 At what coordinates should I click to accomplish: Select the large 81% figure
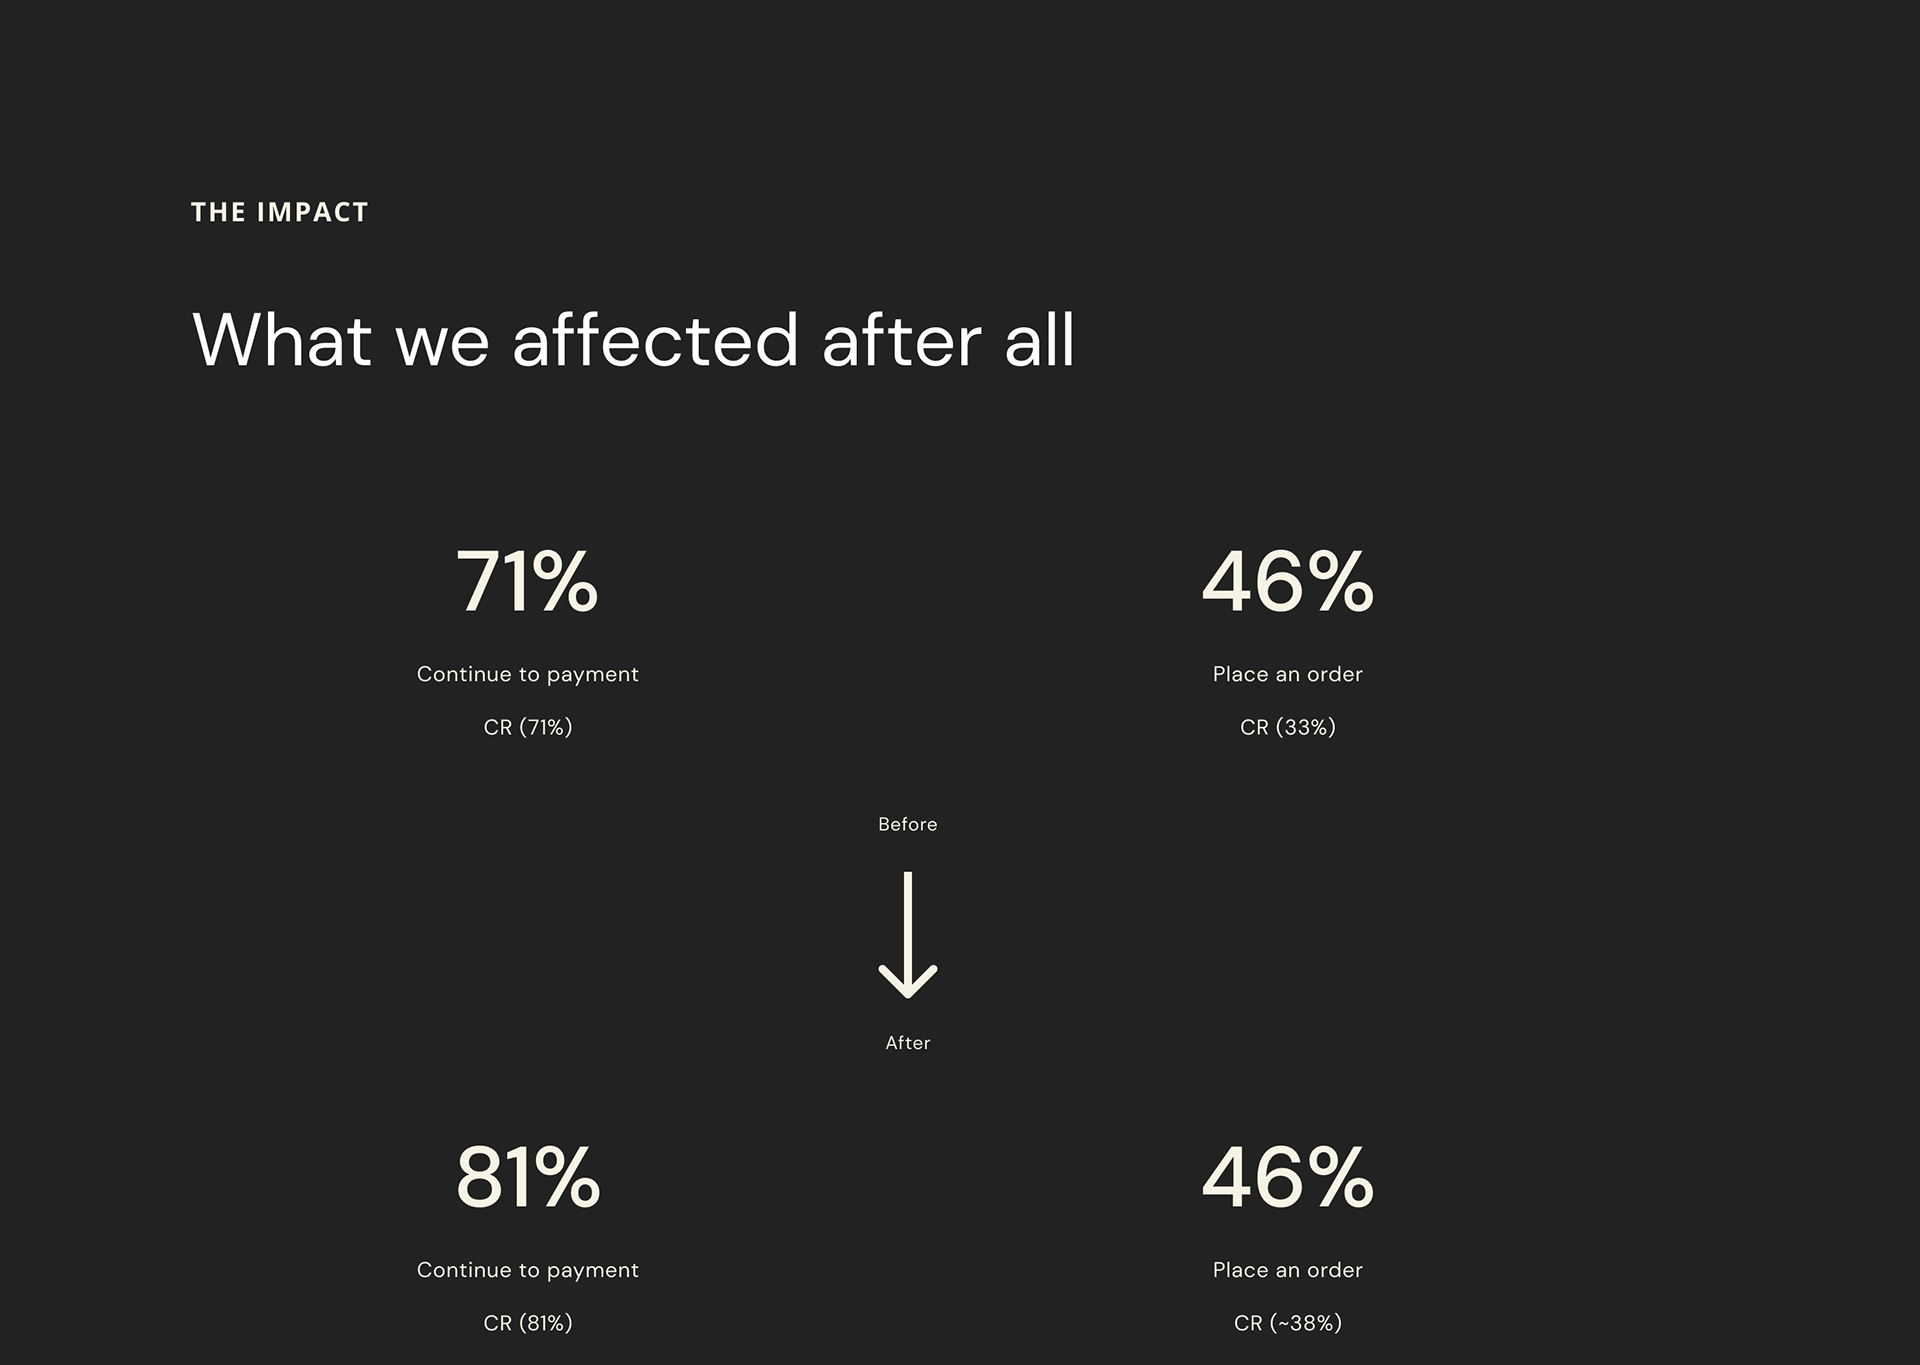coord(527,1178)
